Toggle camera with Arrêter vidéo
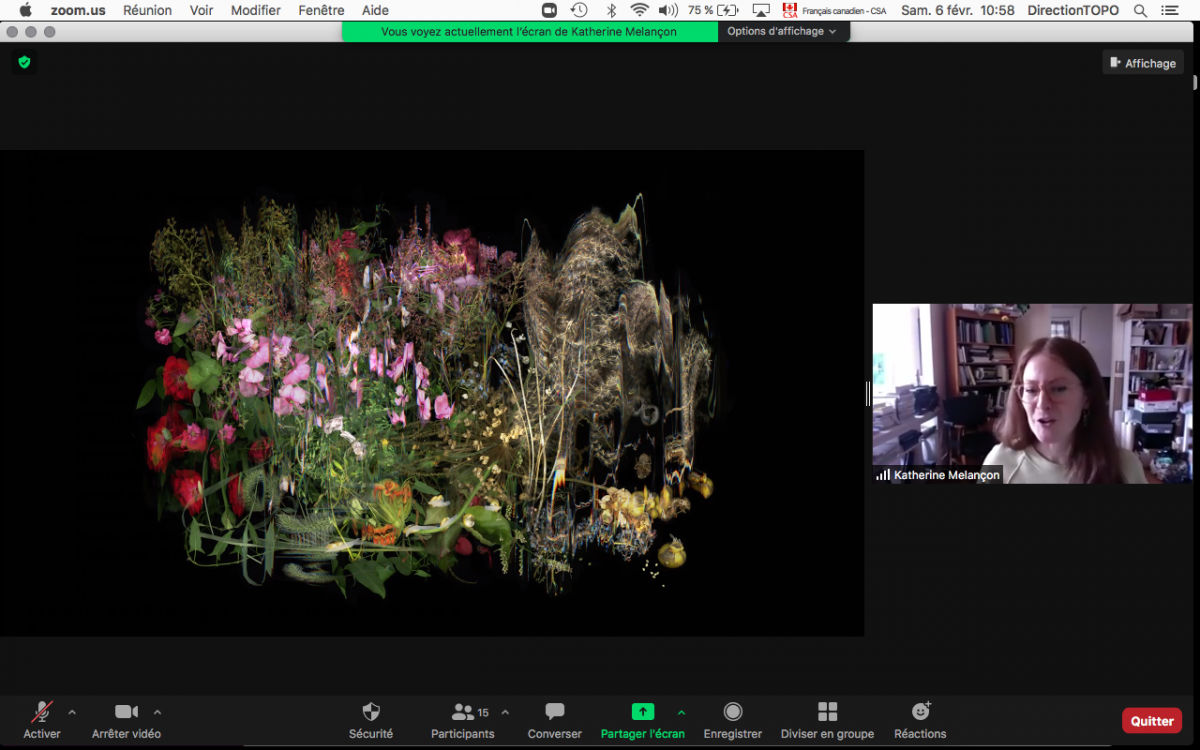The height and width of the screenshot is (750, 1200). 126,712
